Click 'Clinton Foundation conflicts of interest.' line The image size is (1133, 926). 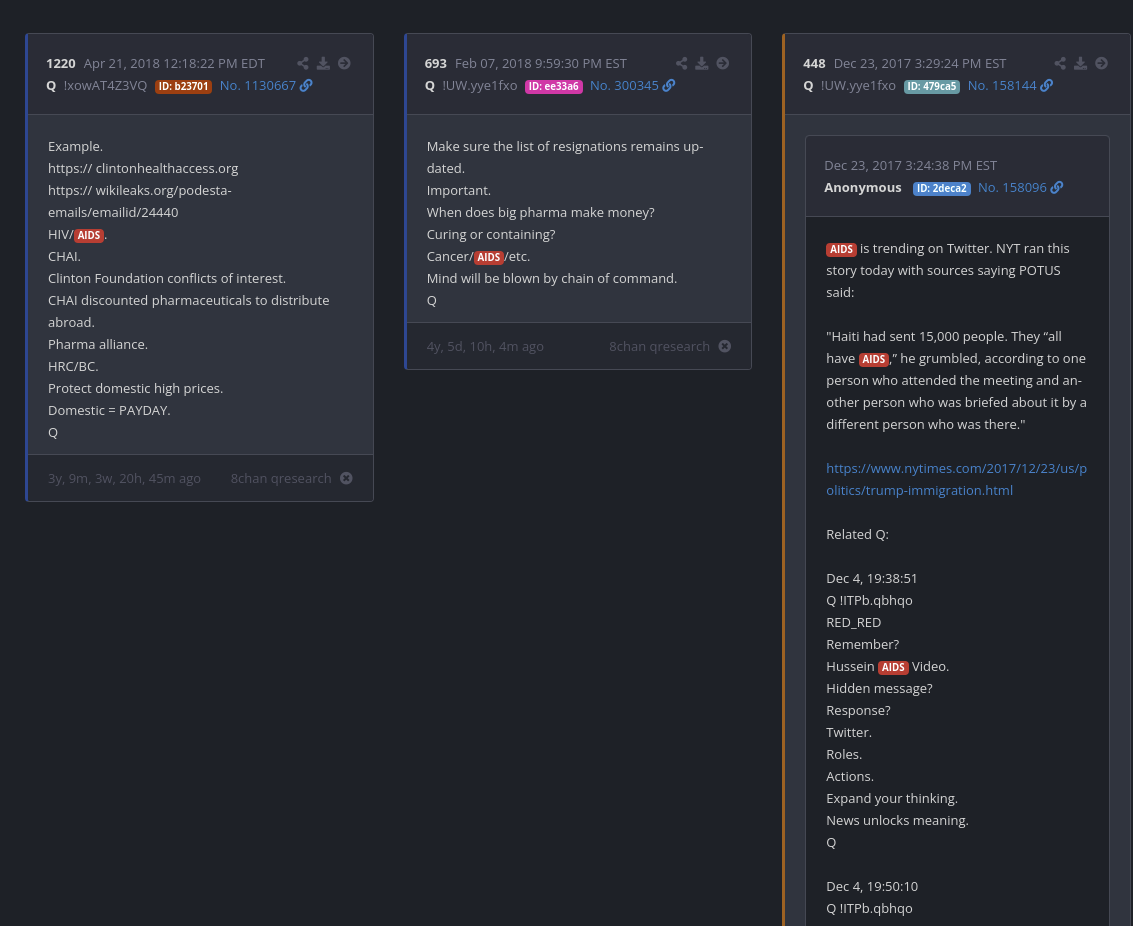coord(167,278)
